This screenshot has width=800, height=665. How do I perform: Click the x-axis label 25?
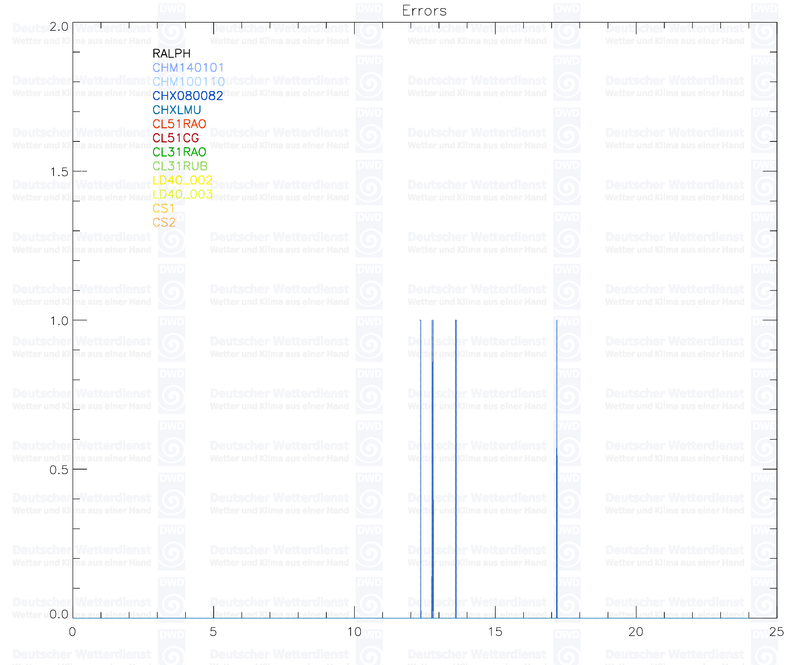click(777, 632)
